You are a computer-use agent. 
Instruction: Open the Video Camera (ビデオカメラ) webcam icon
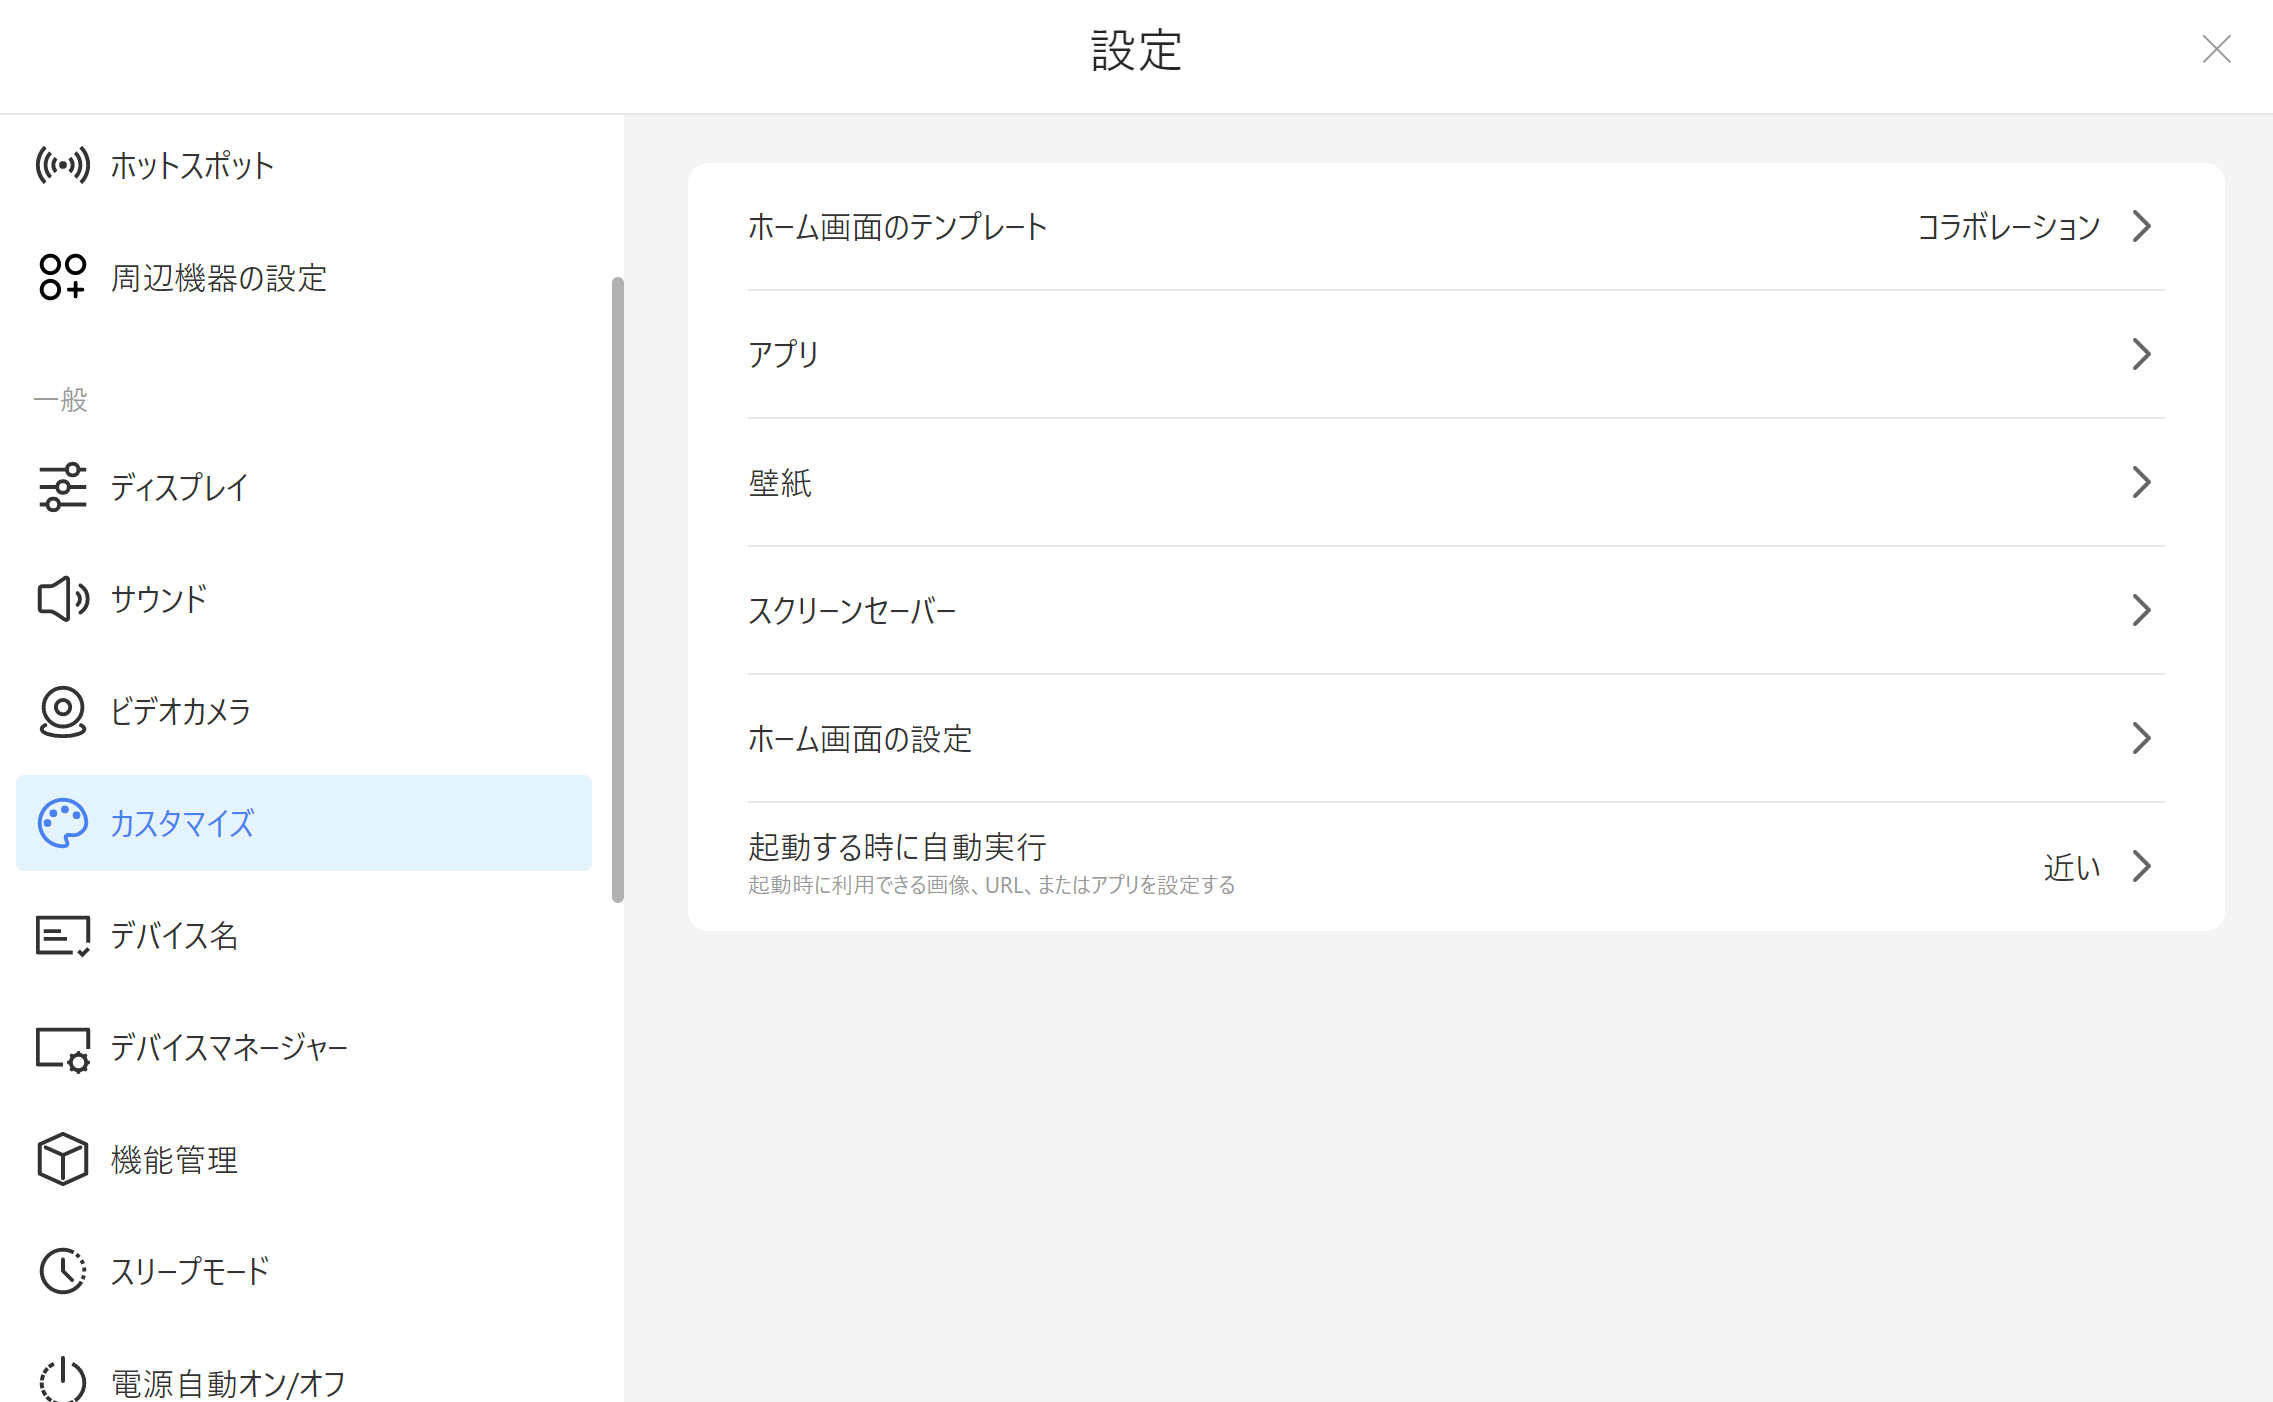62,711
